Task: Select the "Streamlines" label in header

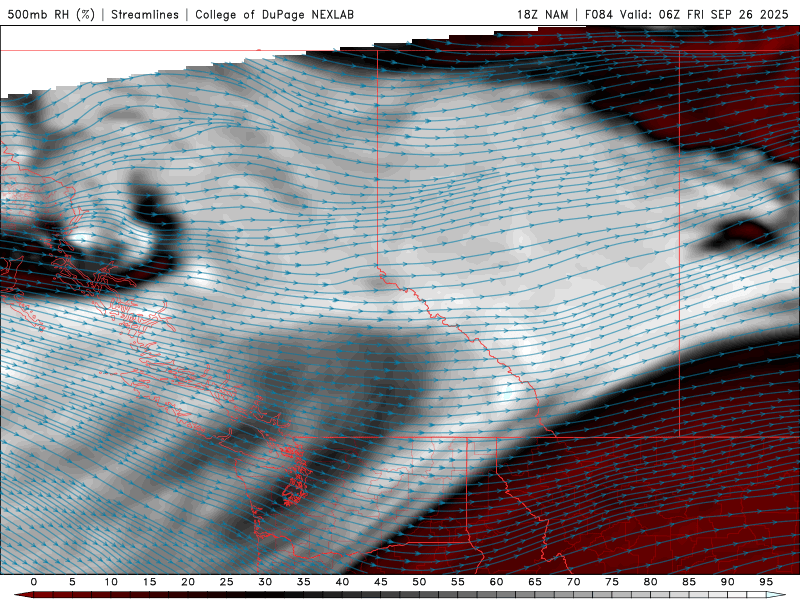Action: pyautogui.click(x=145, y=14)
